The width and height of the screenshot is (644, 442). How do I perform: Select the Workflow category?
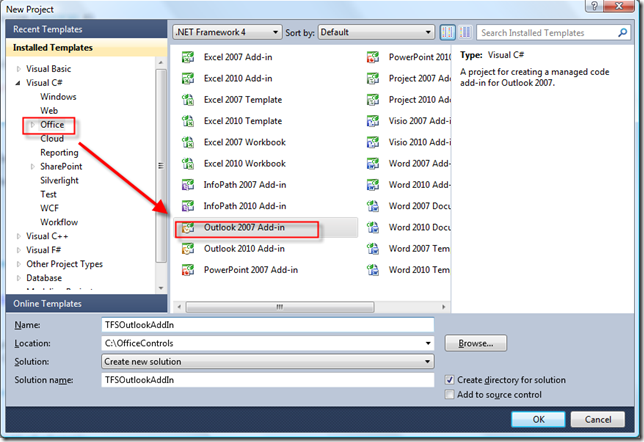pos(59,222)
